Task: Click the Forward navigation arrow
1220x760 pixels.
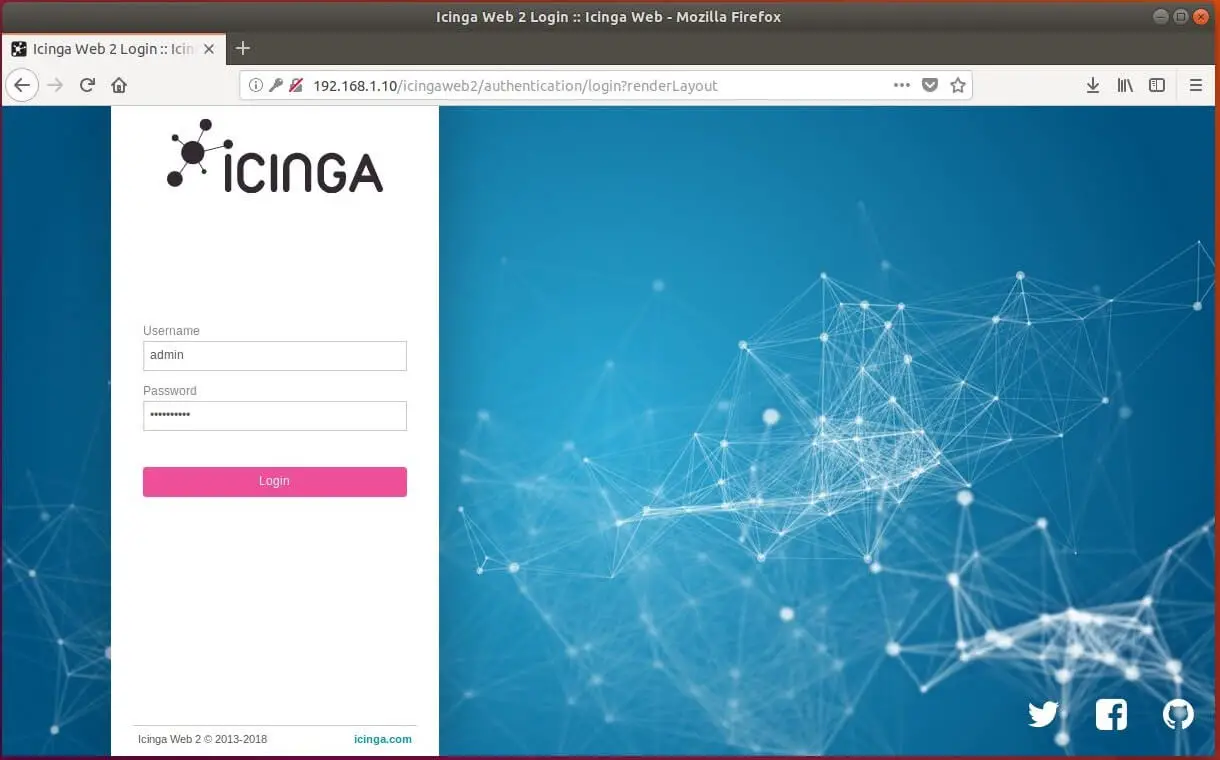Action: click(x=55, y=85)
